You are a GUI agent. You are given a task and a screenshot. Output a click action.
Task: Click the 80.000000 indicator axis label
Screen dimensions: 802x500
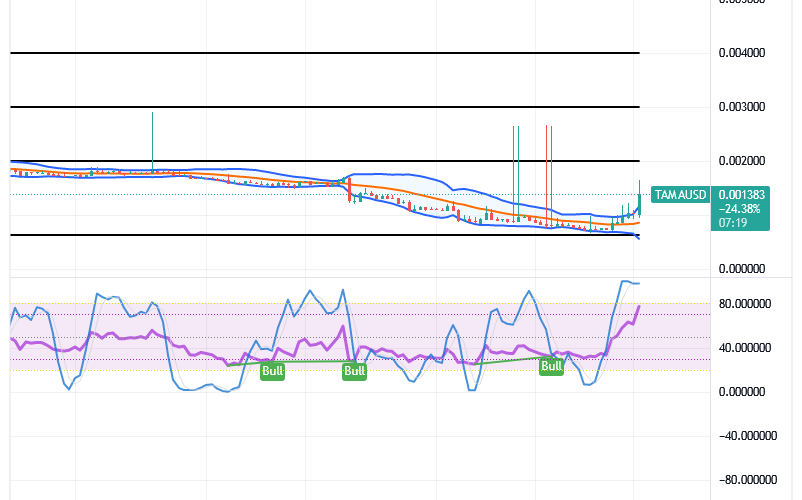coord(745,304)
